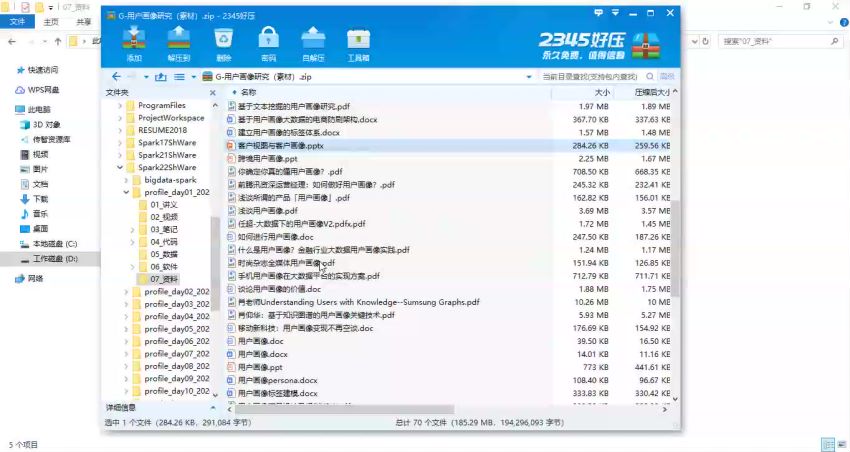Collapse the Spark22ShWare tree folder

pos(121,167)
